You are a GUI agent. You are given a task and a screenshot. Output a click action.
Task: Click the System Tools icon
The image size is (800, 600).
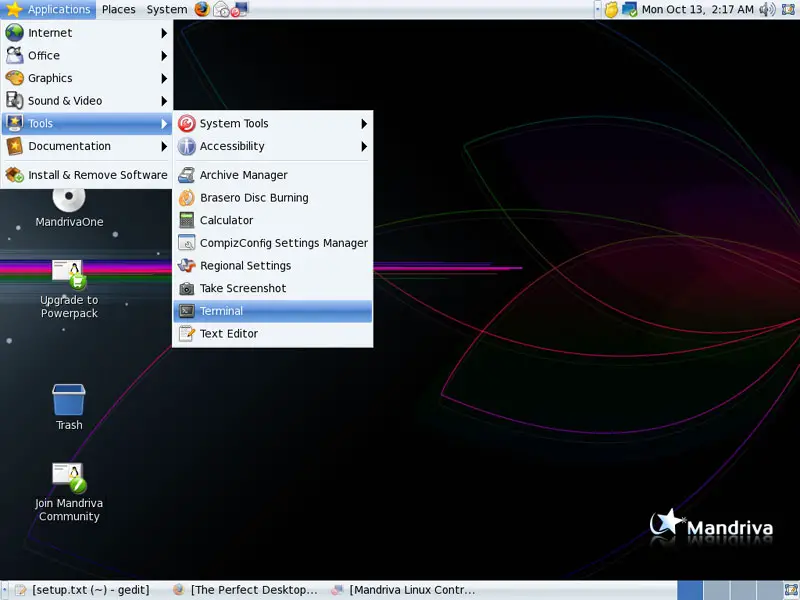point(187,123)
